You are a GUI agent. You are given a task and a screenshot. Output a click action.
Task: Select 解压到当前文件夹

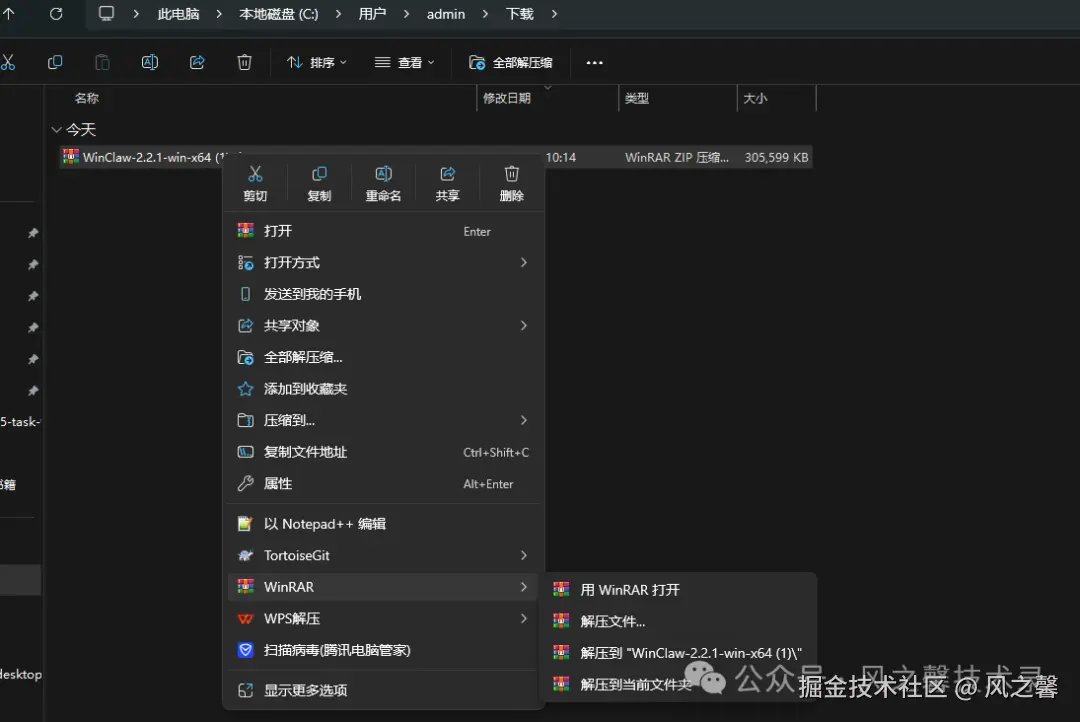681,684
